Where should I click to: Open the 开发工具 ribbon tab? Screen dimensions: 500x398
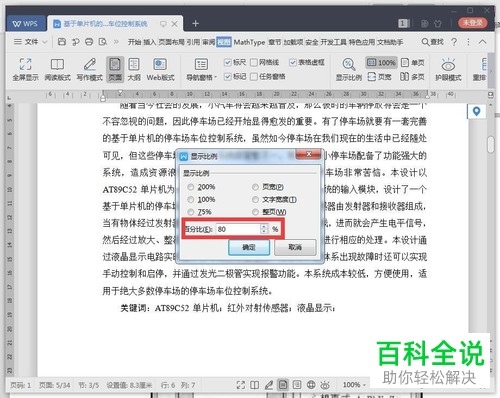pyautogui.click(x=334, y=42)
